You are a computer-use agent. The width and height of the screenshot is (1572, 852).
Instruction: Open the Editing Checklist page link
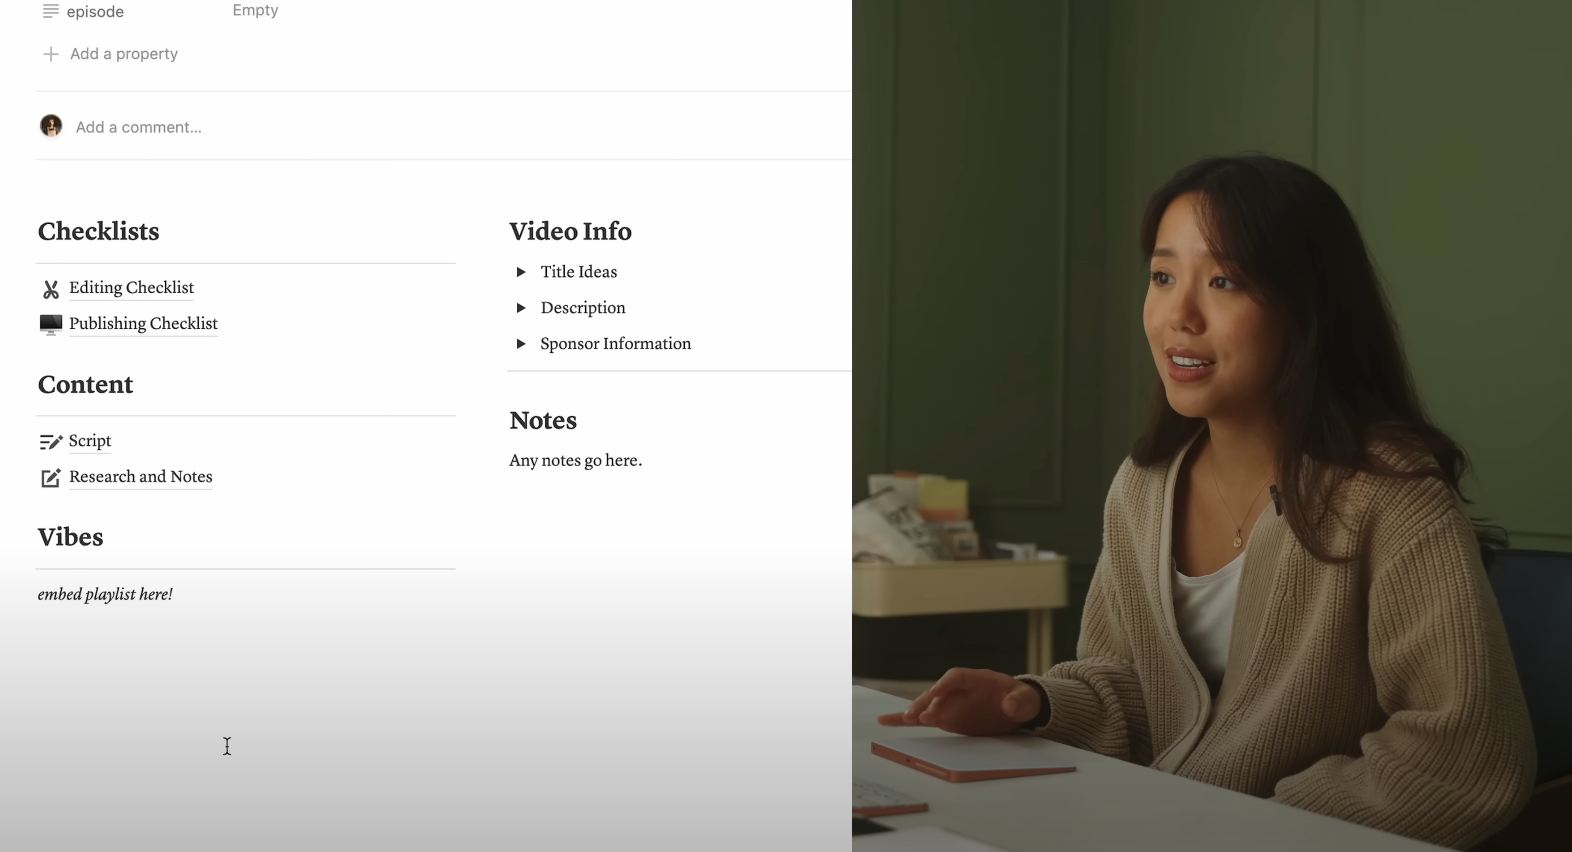[x=131, y=288]
